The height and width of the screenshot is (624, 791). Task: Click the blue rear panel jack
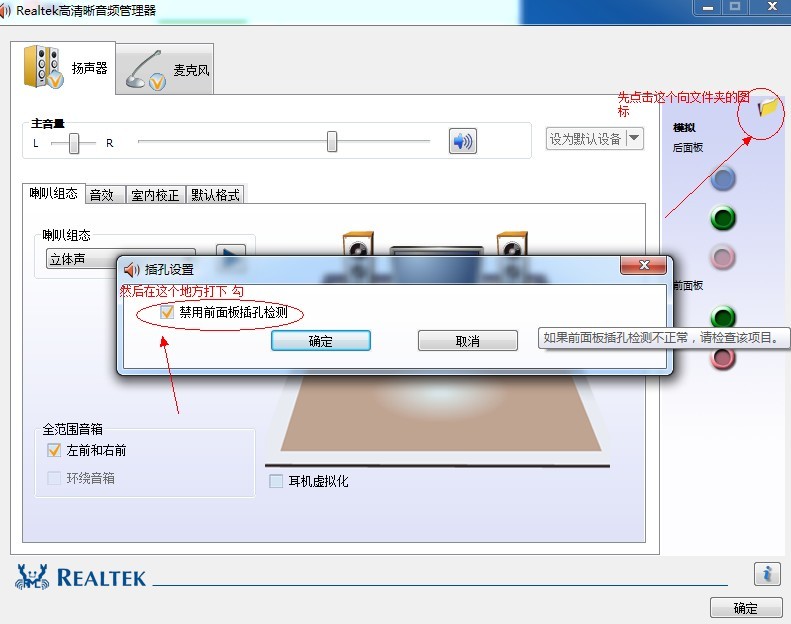(723, 179)
